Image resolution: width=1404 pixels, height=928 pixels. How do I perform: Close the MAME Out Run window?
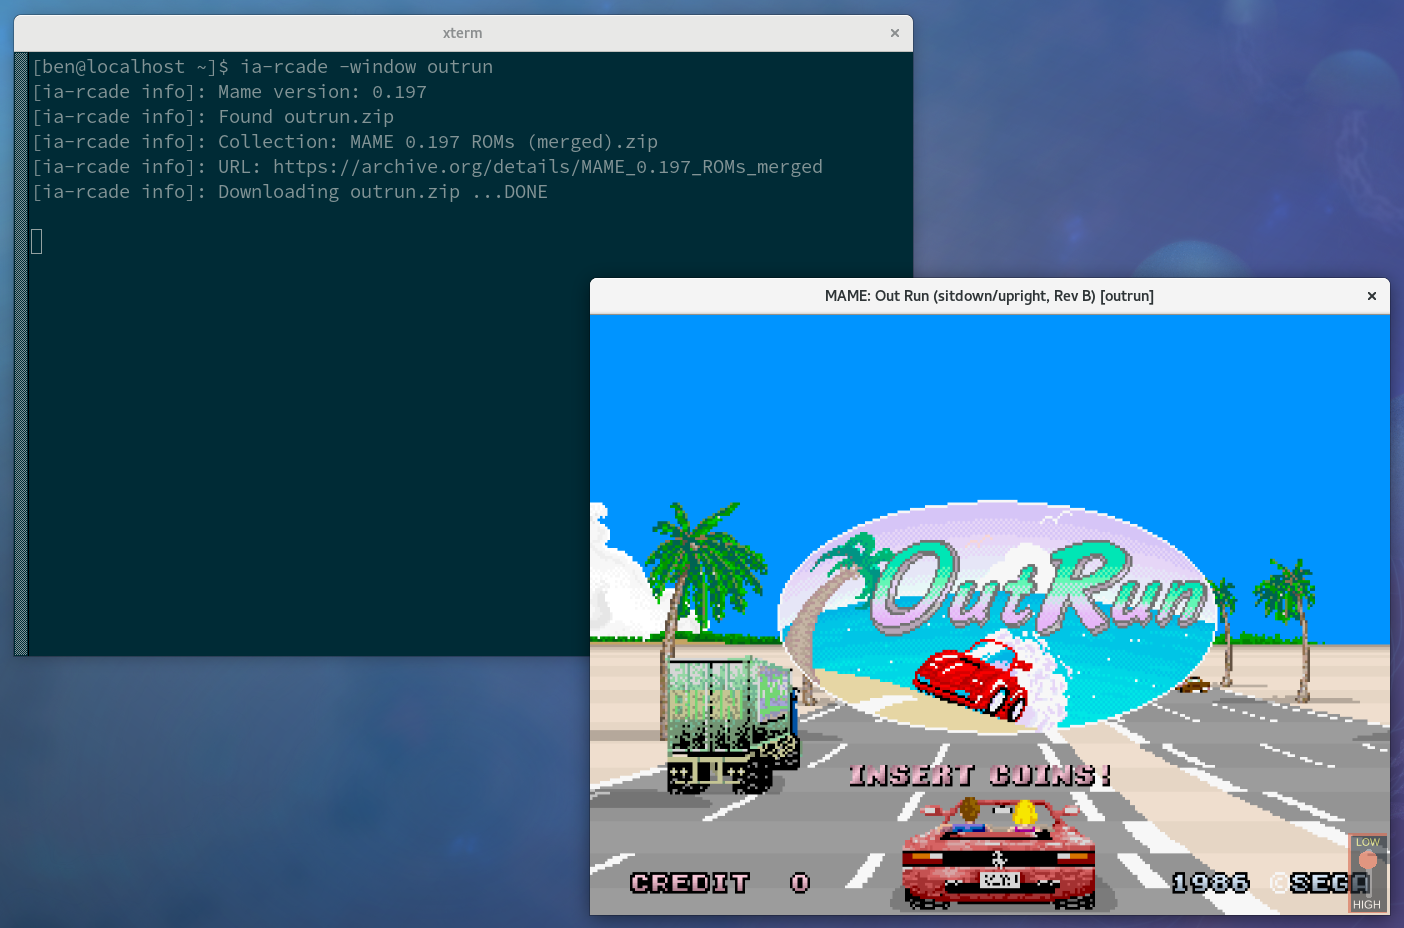pyautogui.click(x=1372, y=296)
